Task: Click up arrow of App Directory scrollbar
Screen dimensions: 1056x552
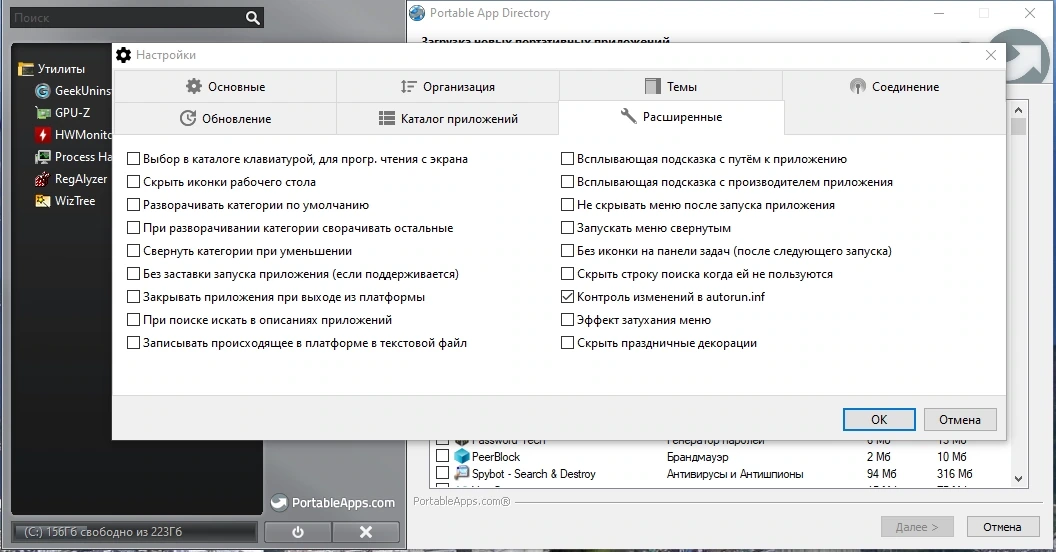Action: (x=1018, y=110)
